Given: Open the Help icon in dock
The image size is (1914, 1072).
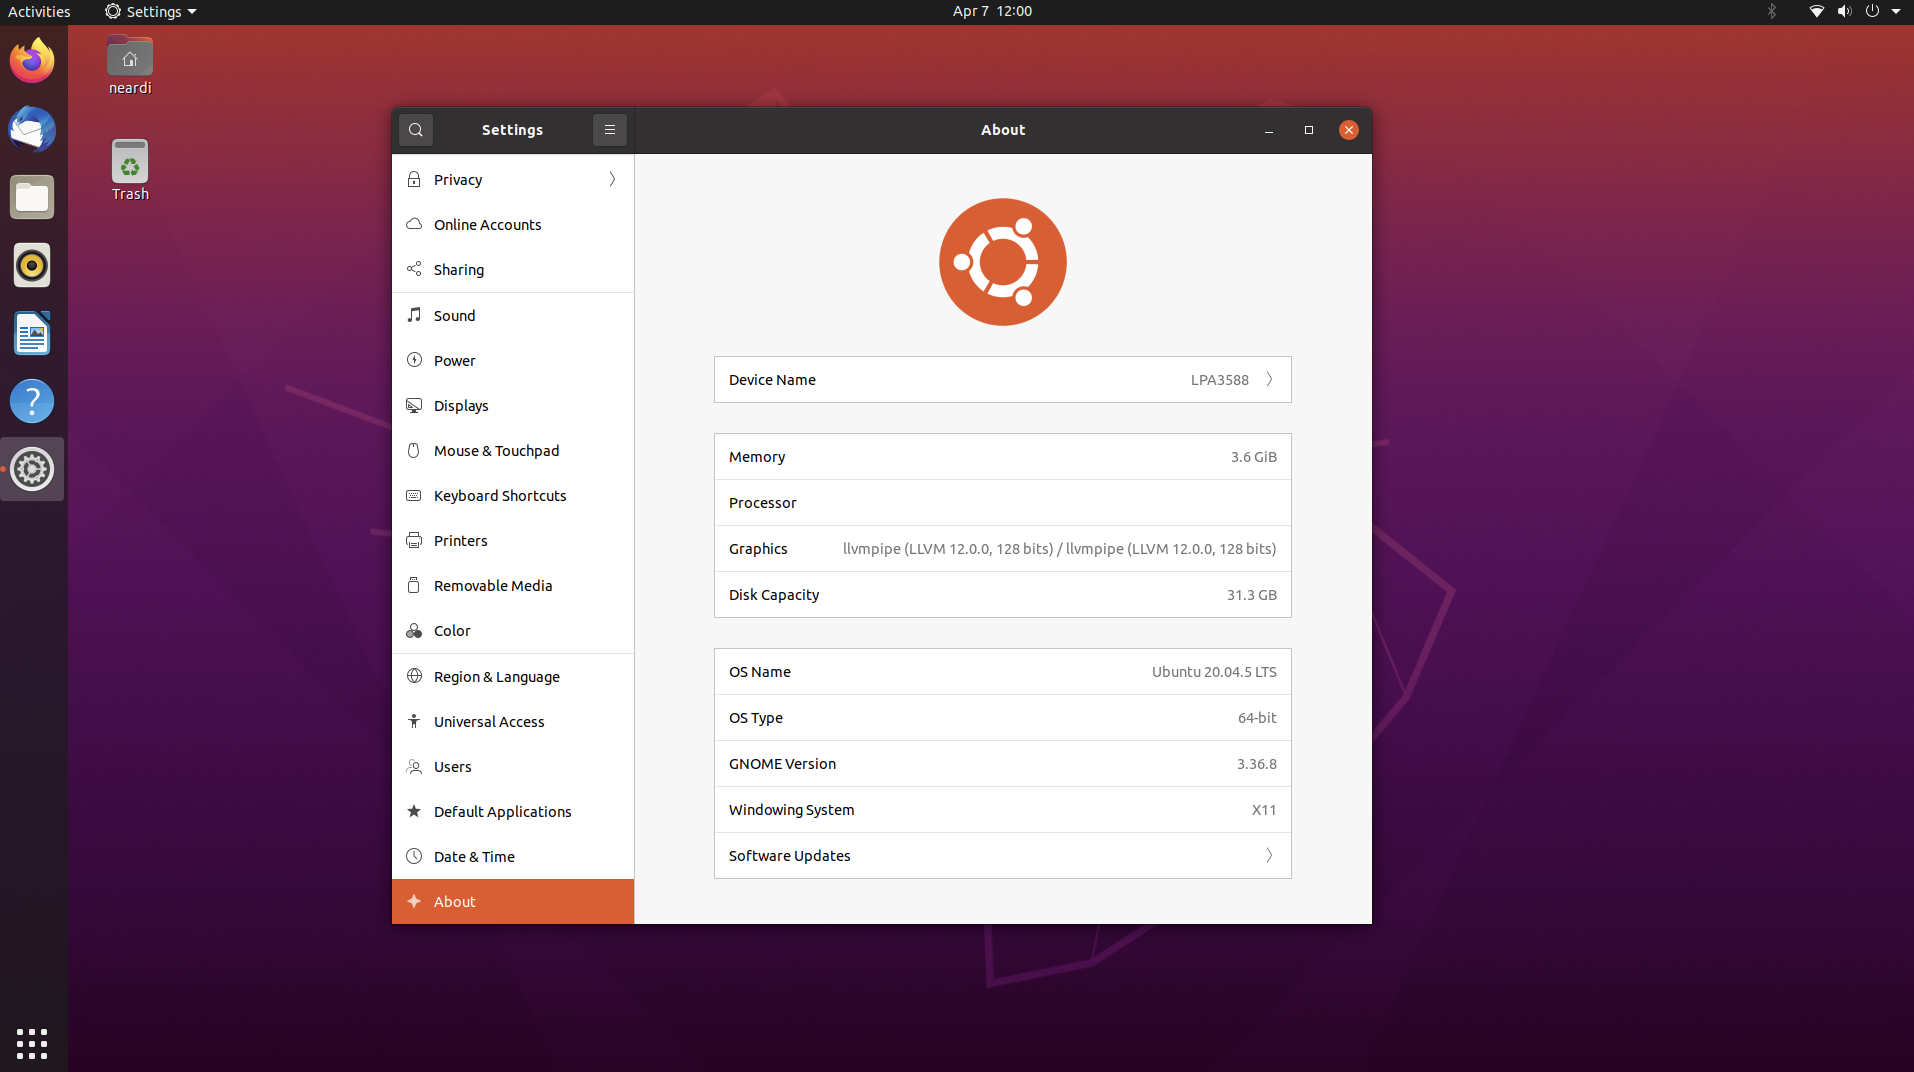Looking at the screenshot, I should click(x=32, y=401).
